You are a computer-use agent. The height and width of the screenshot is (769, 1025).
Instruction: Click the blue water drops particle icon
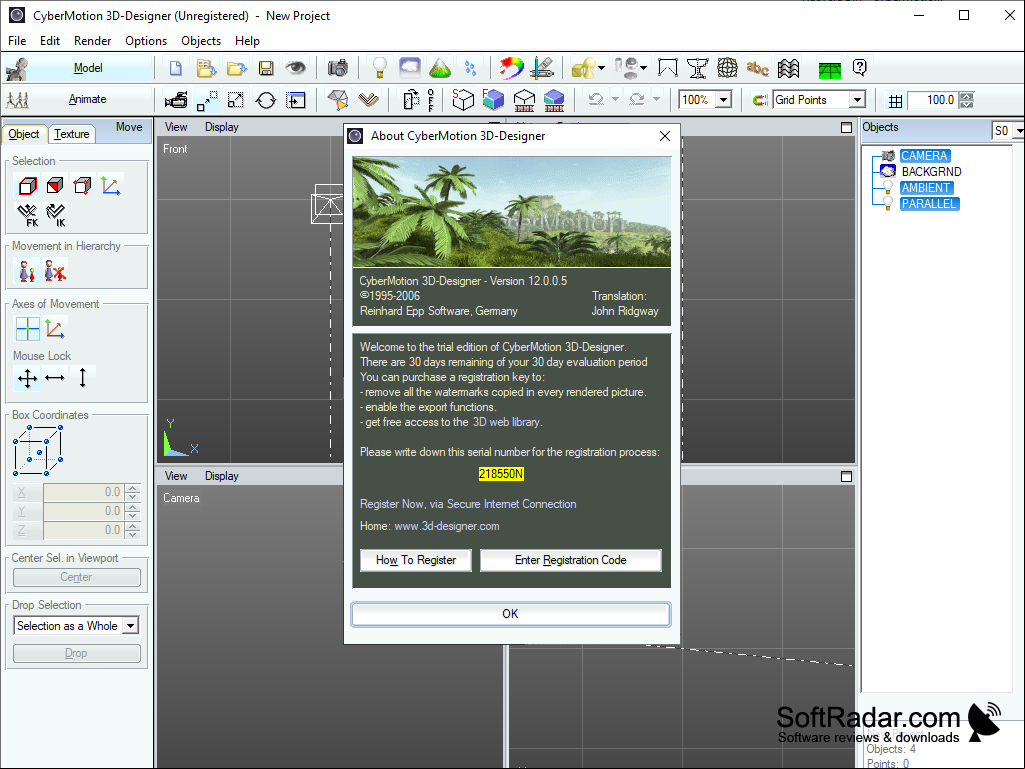tap(470, 68)
